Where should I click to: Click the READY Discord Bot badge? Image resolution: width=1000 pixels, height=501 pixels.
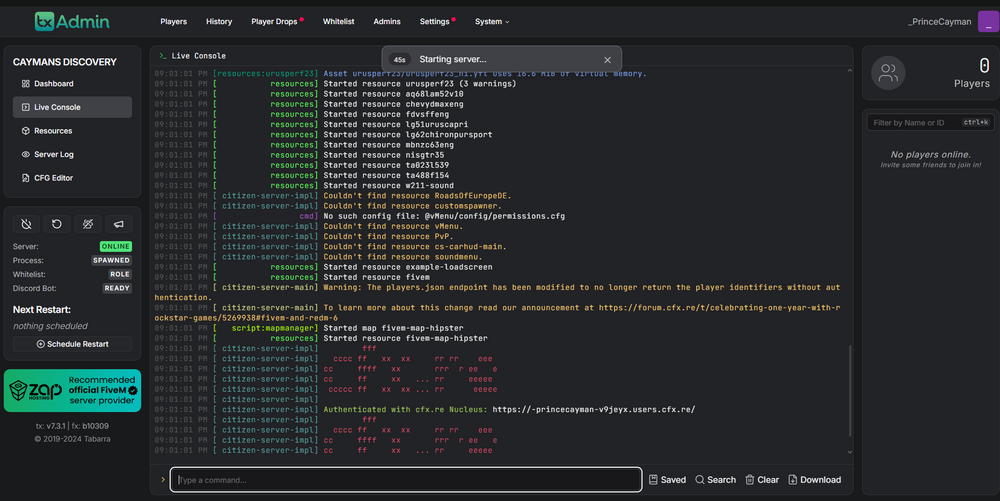pyautogui.click(x=117, y=288)
